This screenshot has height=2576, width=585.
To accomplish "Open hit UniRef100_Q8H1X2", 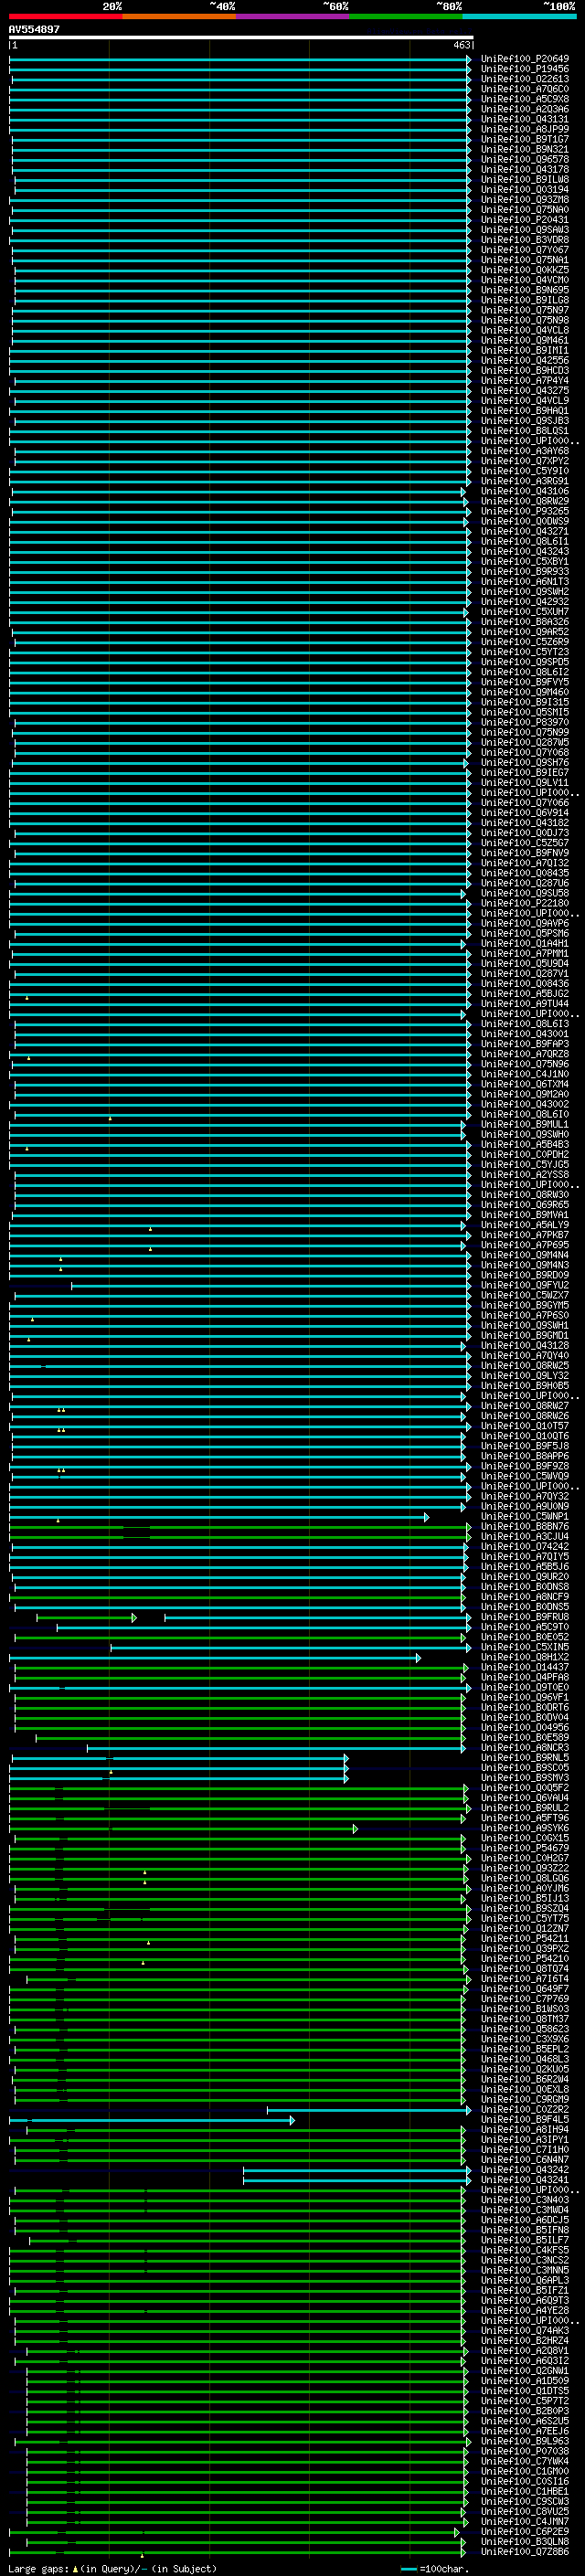I will [x=525, y=1657].
